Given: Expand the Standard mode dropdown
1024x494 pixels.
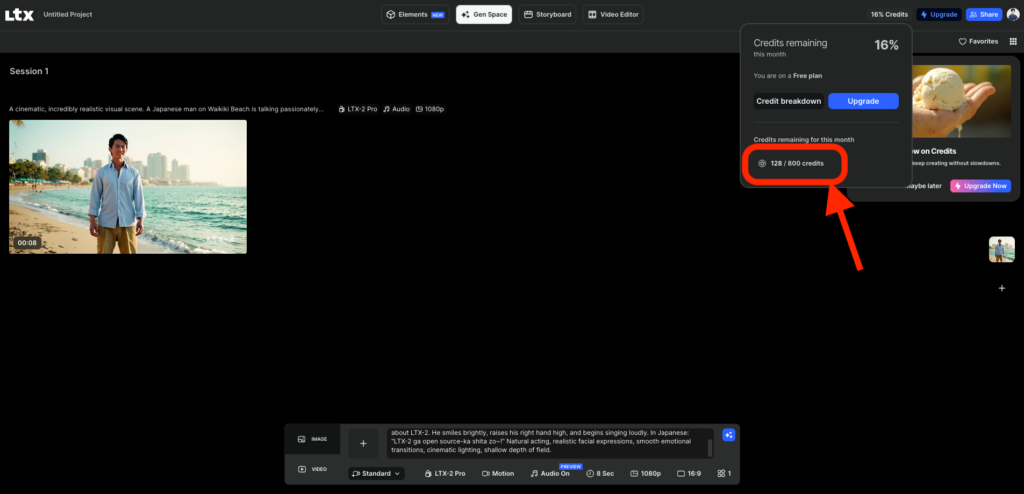Looking at the screenshot, I should [376, 473].
